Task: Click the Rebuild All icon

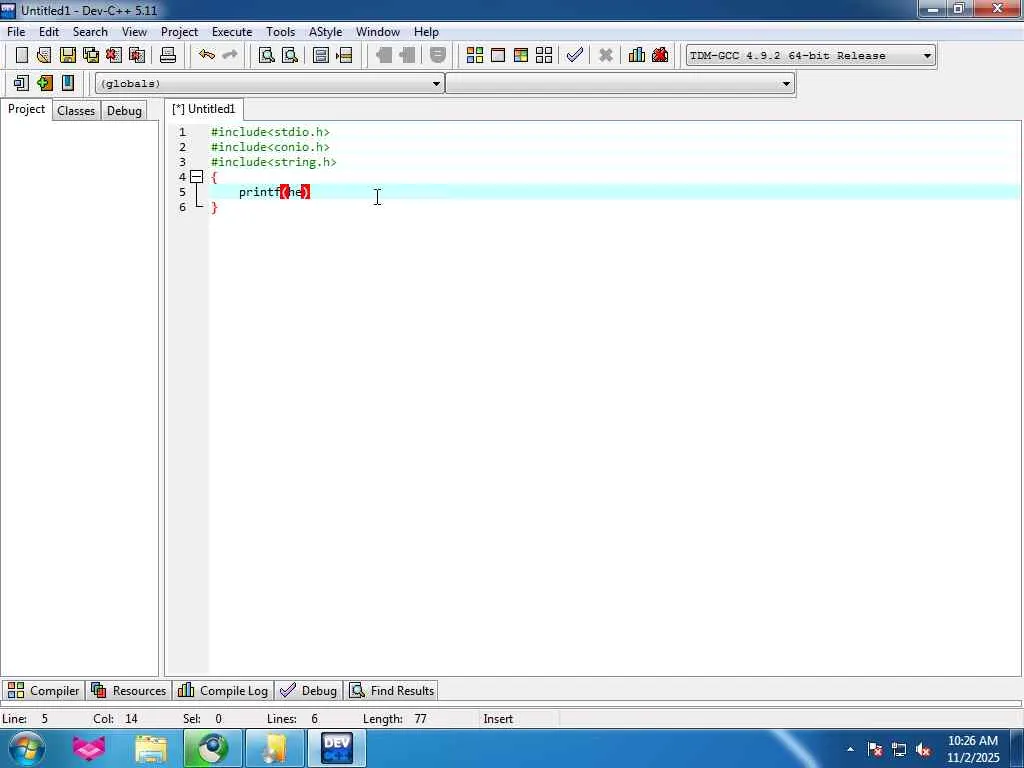Action: (543, 56)
